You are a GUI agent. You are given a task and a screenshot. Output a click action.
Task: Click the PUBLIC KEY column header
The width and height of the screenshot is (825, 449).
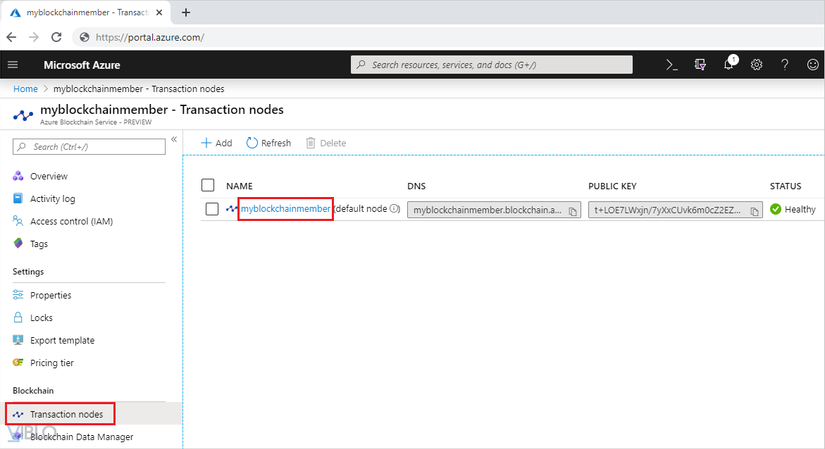612,186
